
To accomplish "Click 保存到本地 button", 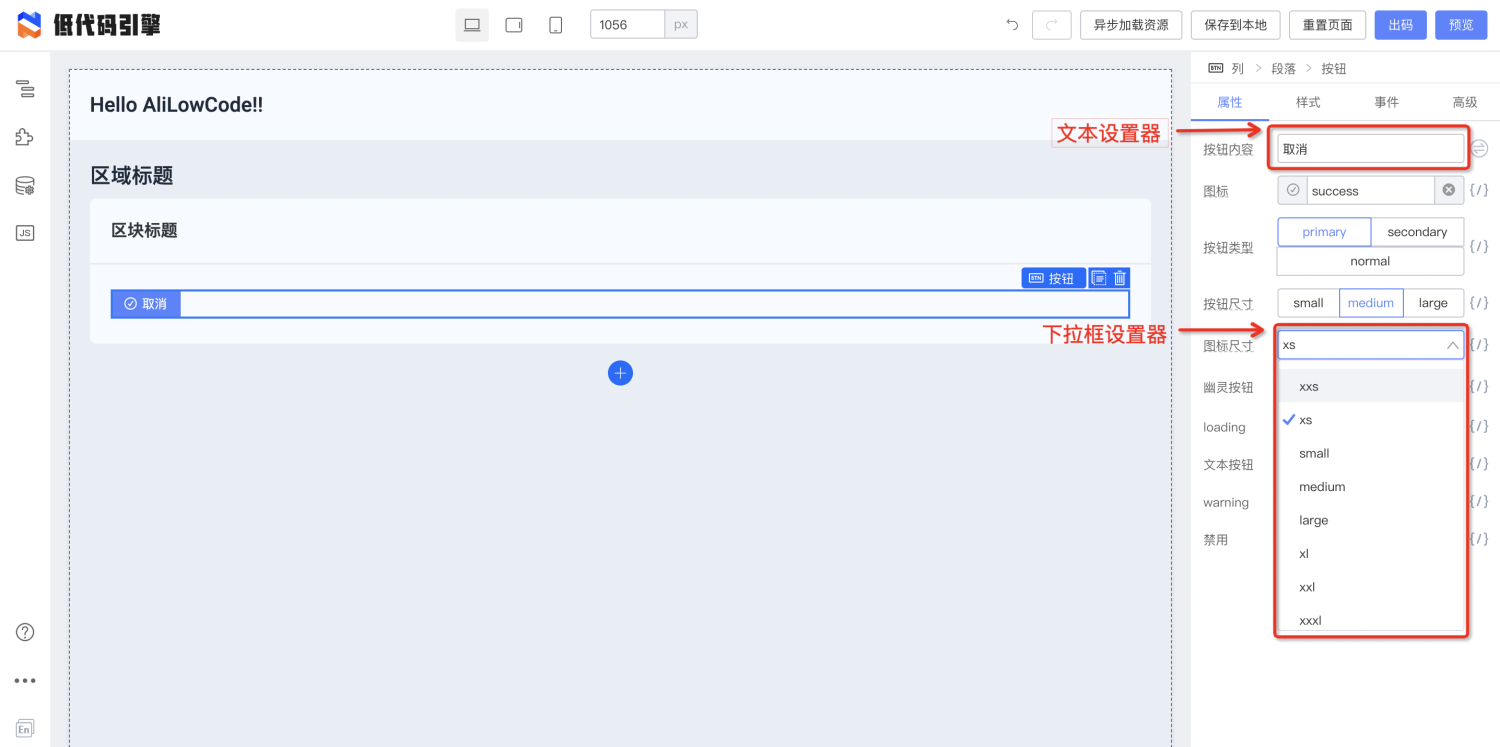I will coord(1235,25).
